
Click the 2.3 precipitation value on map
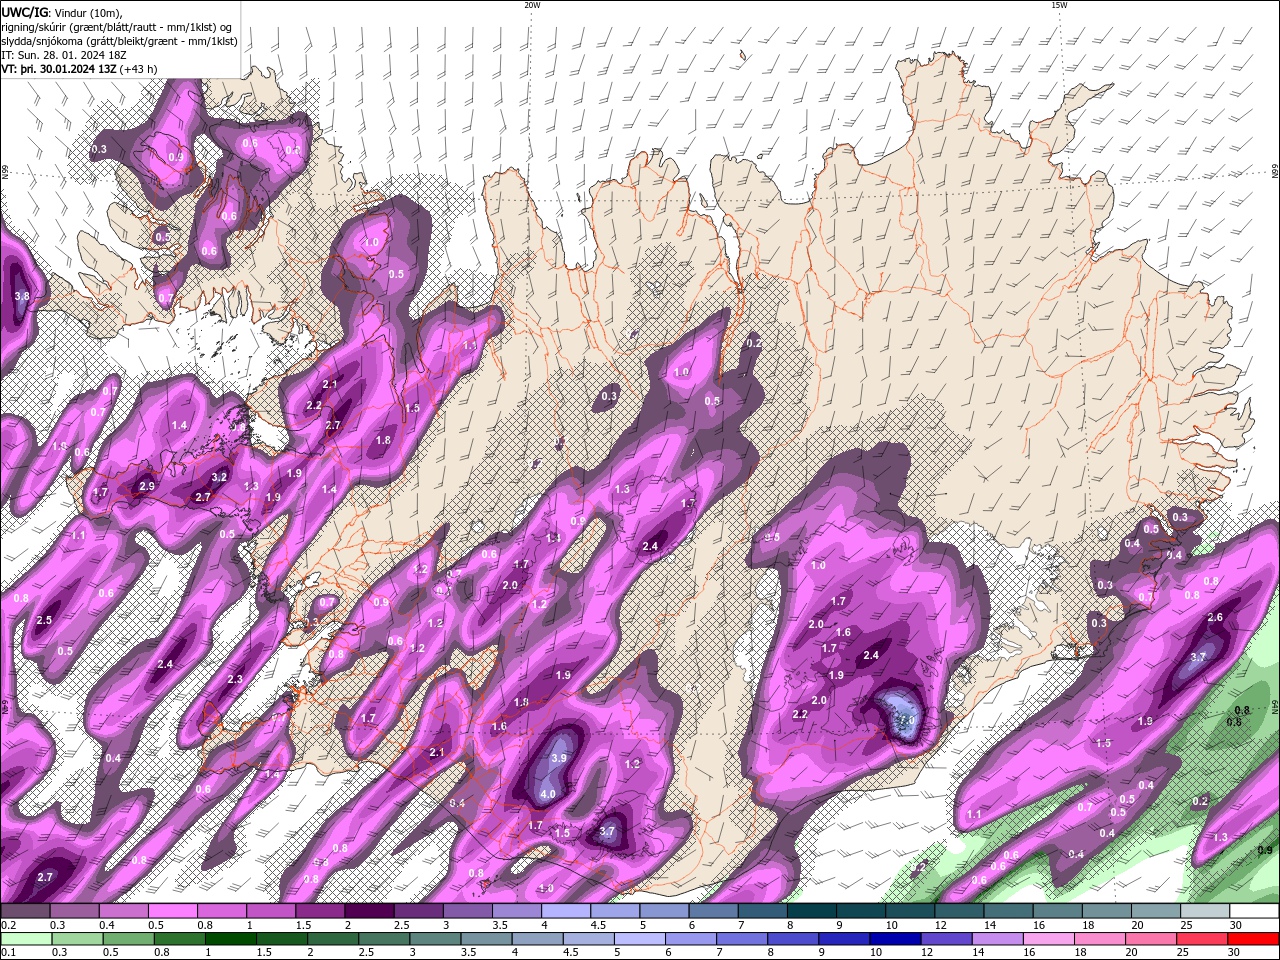click(235, 679)
